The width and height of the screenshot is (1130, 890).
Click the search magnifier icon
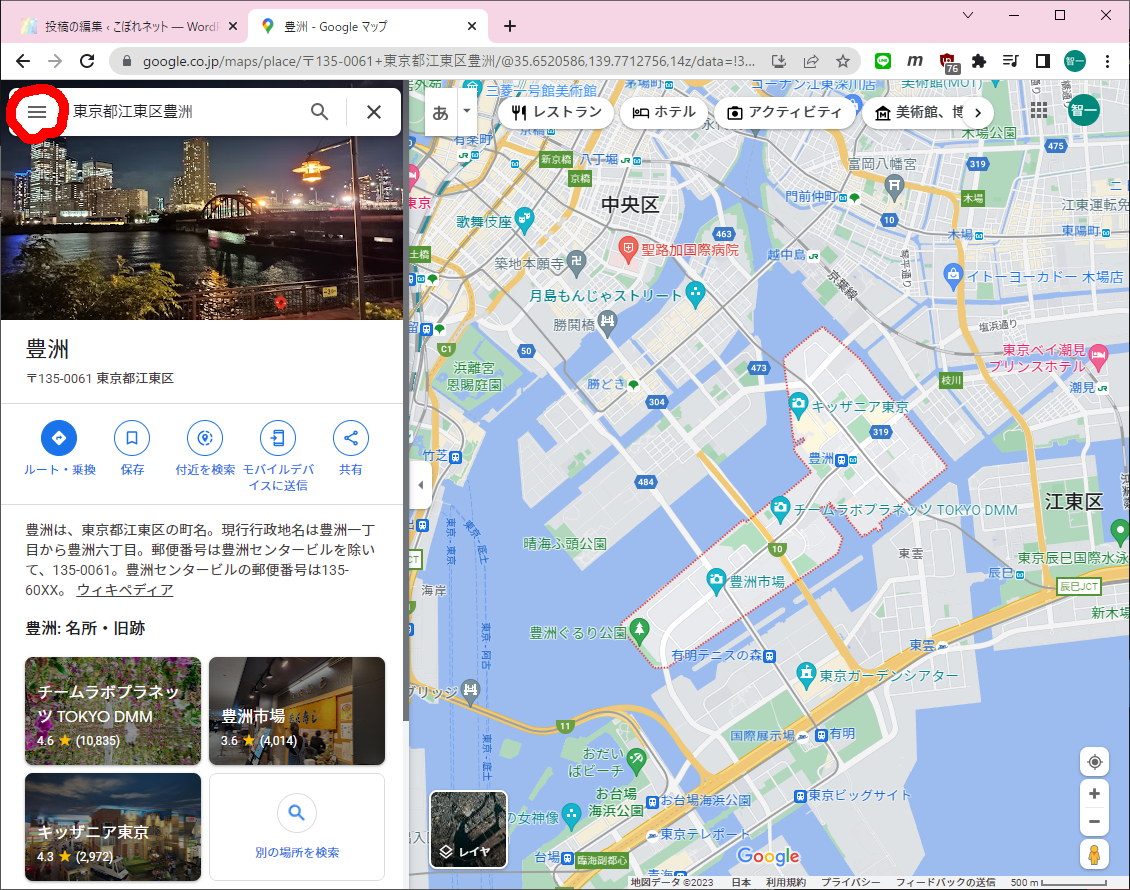click(x=319, y=112)
